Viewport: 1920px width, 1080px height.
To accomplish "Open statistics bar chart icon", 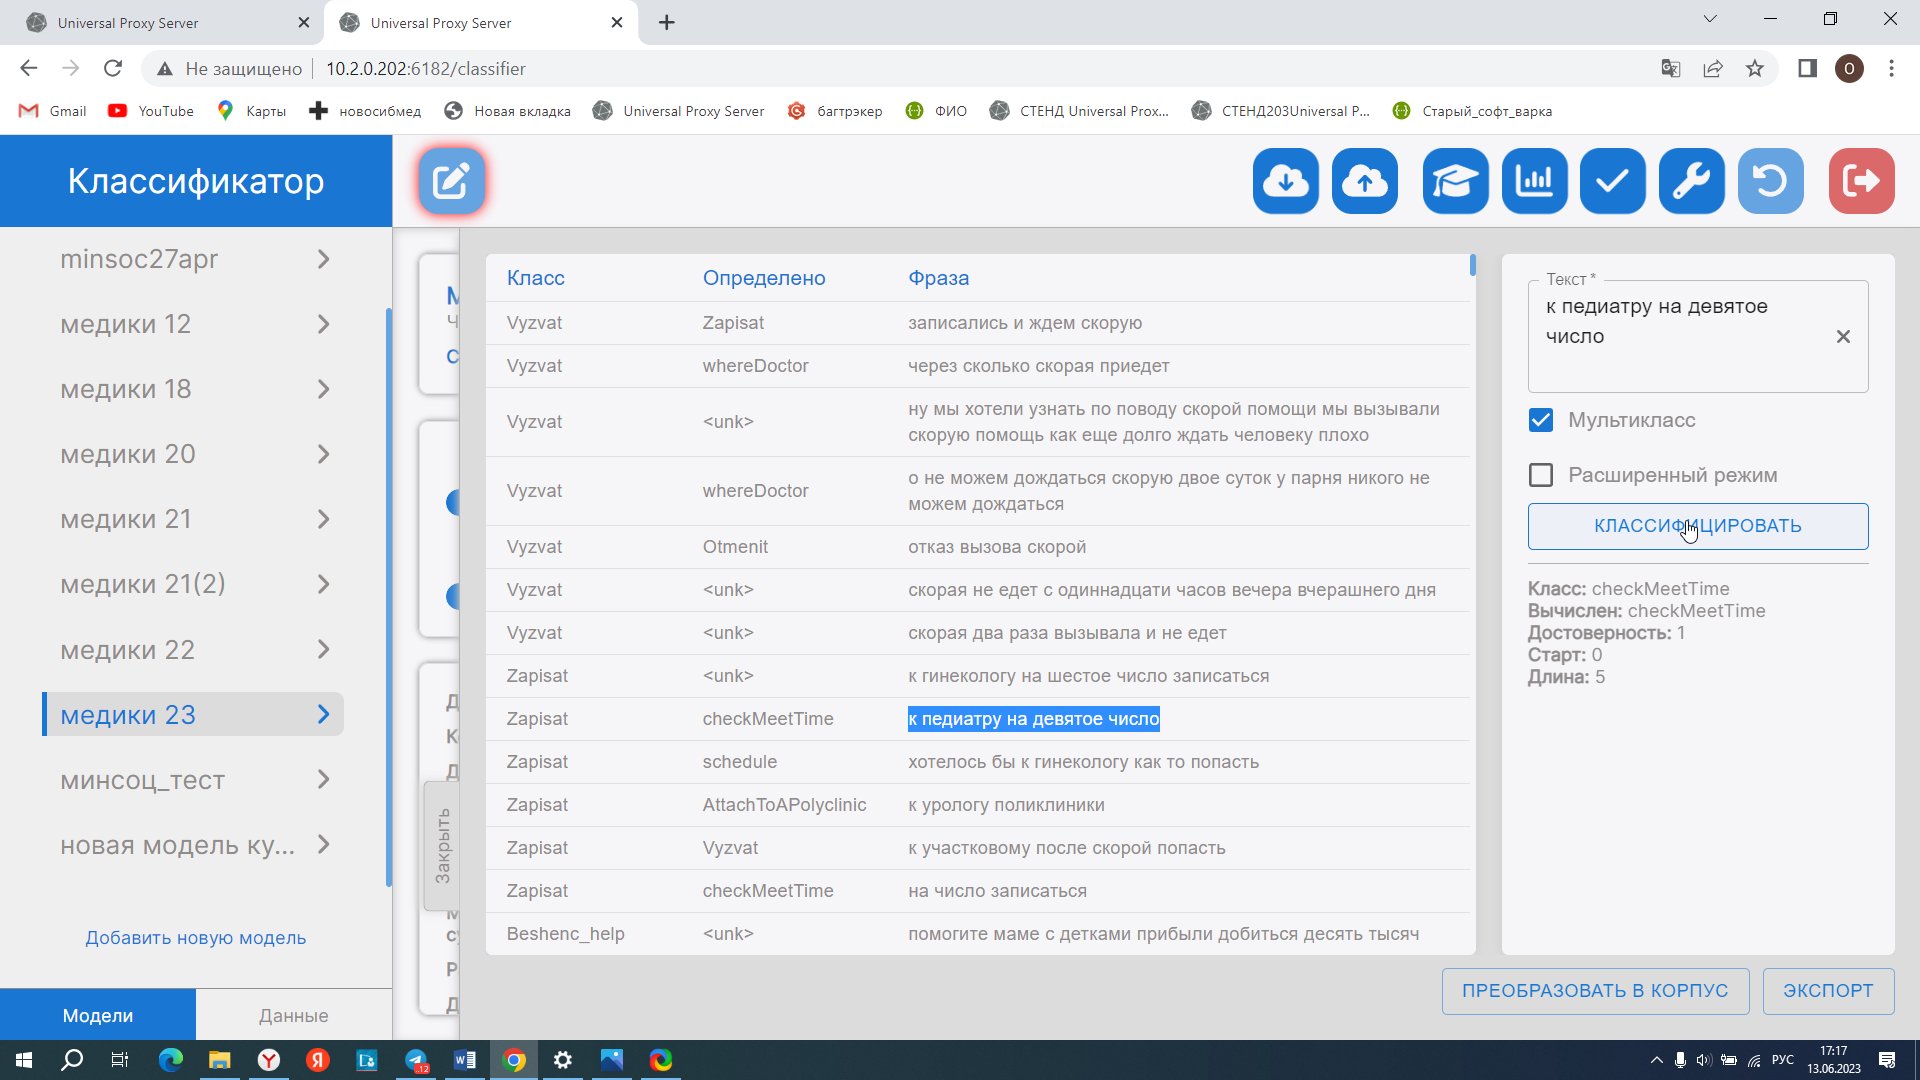I will pyautogui.click(x=1534, y=181).
